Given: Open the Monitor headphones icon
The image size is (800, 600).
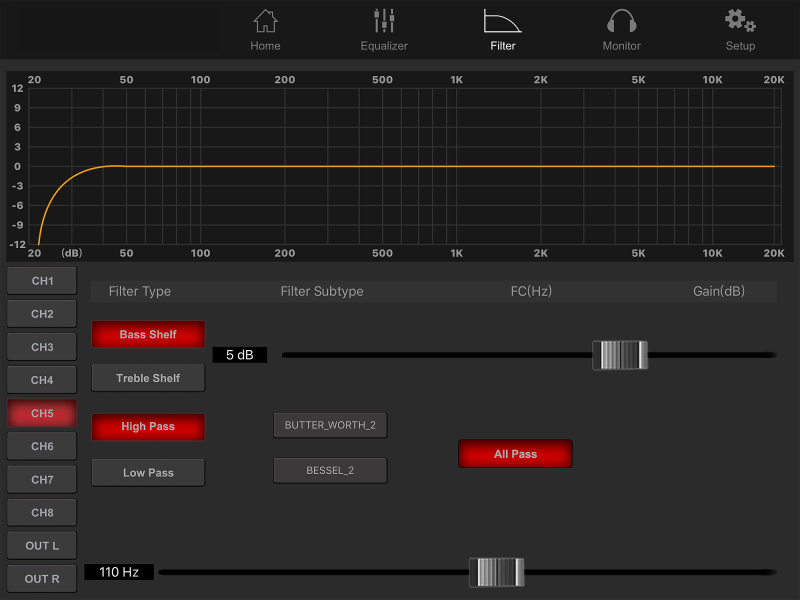Looking at the screenshot, I should pos(621,21).
